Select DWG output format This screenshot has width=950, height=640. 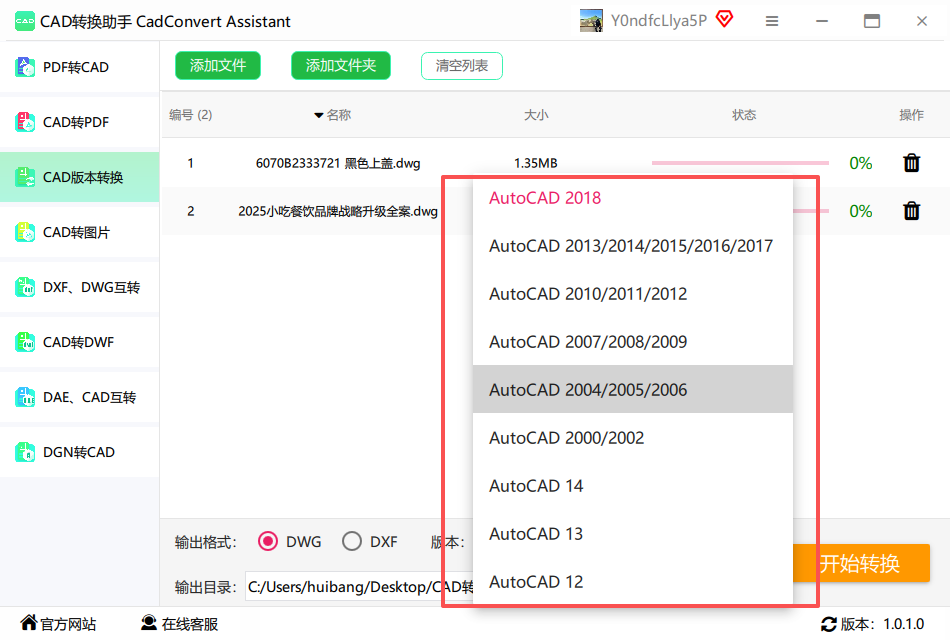click(x=268, y=541)
